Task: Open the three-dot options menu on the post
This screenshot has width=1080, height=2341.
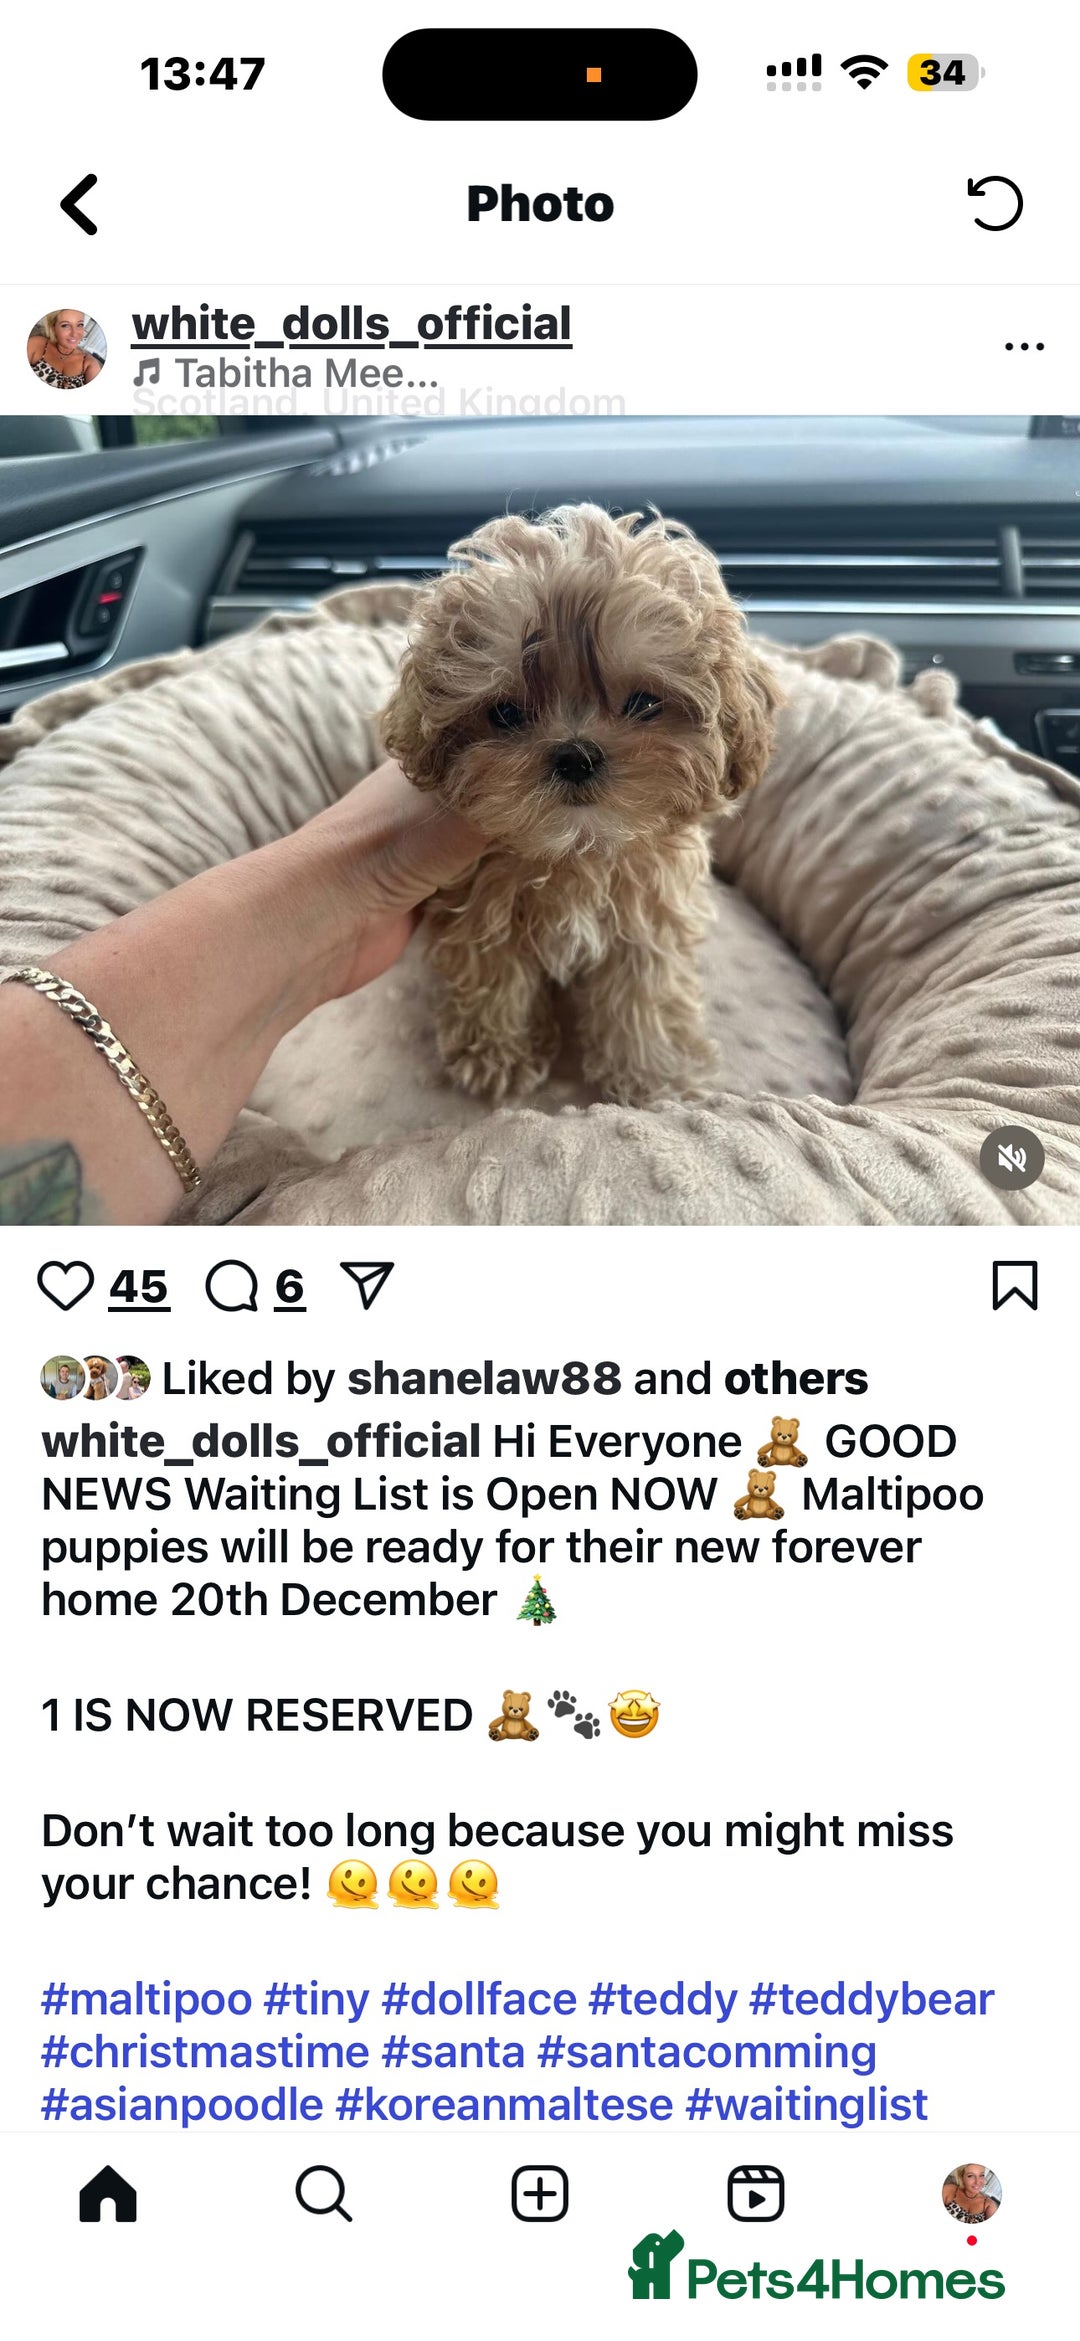Action: point(1024,346)
